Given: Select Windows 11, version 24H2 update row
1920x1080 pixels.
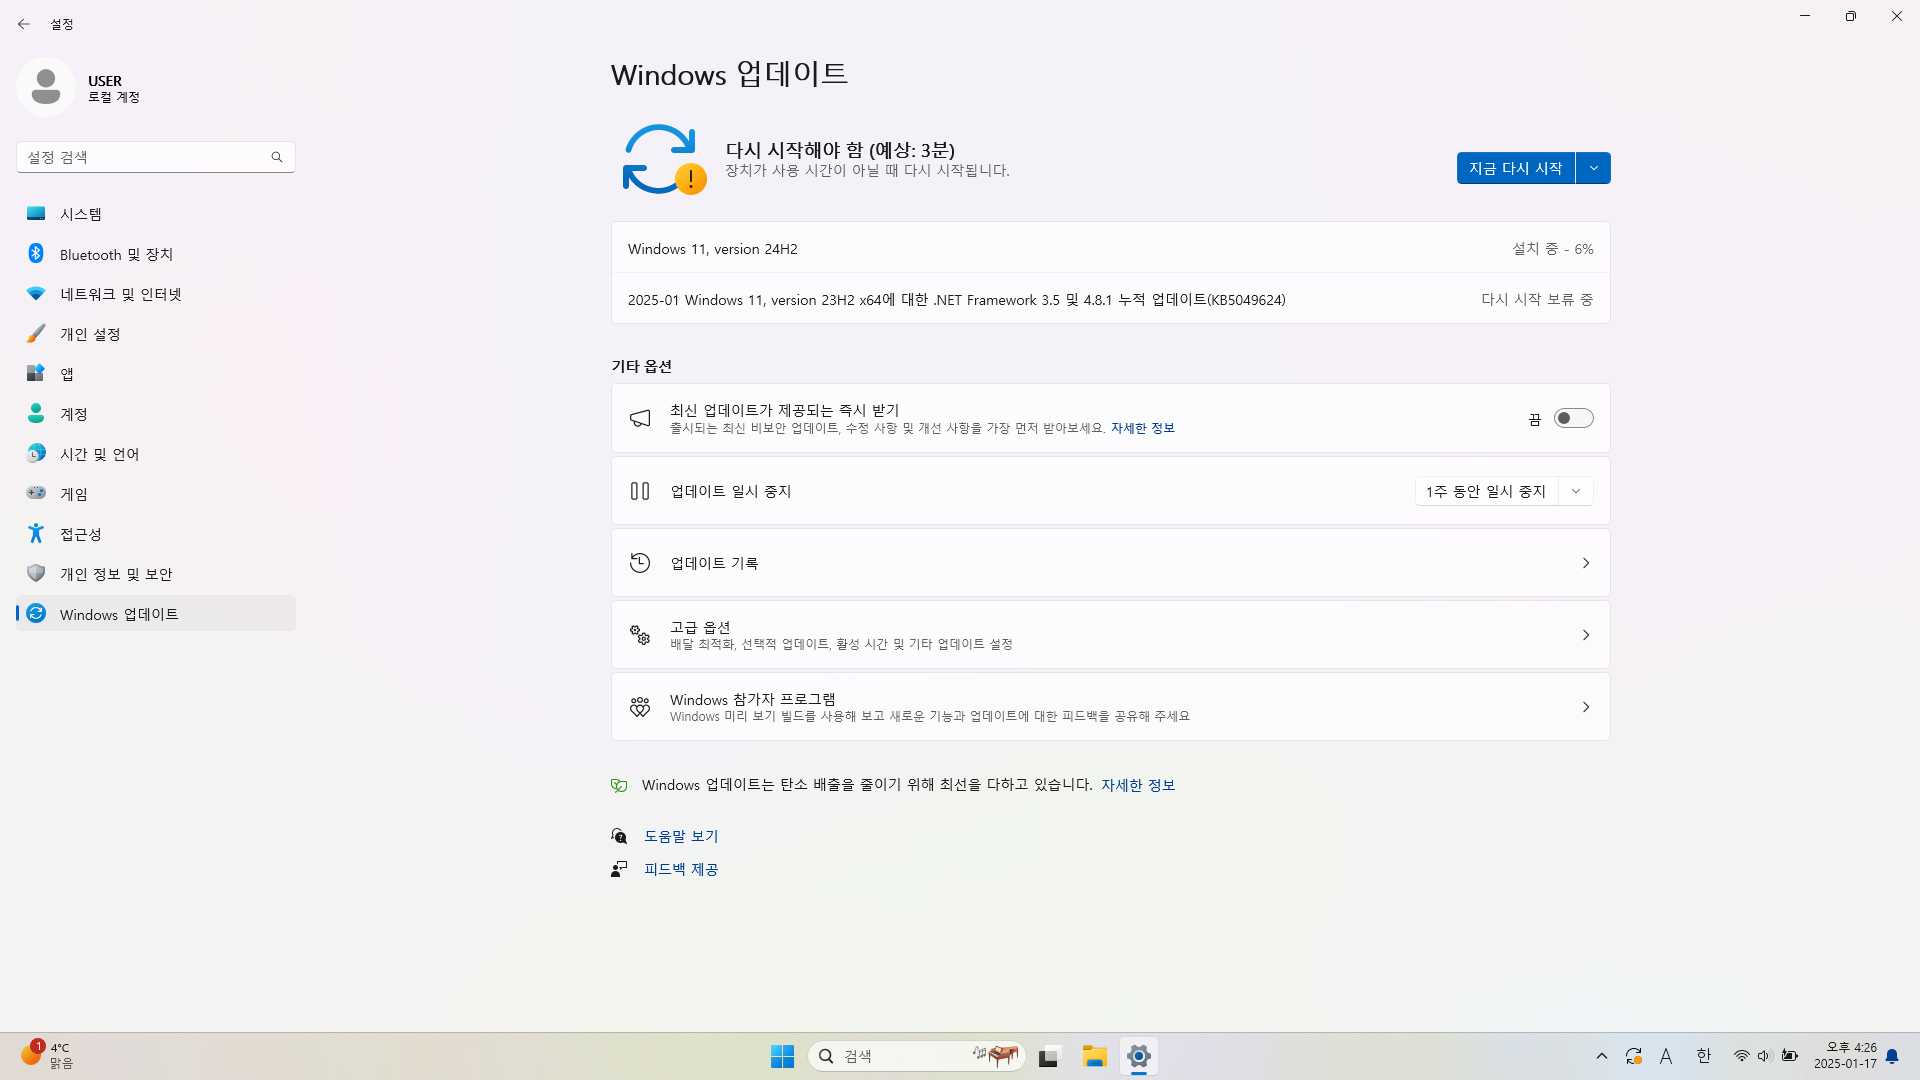Looking at the screenshot, I should tap(1111, 248).
